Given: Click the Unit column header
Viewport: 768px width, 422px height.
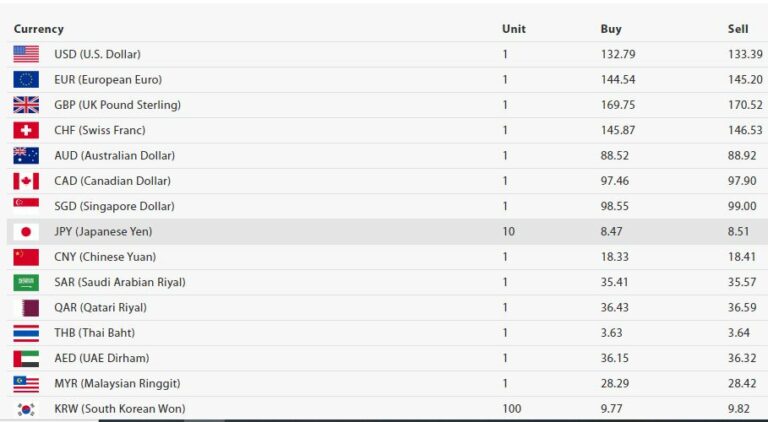Looking at the screenshot, I should tap(513, 29).
